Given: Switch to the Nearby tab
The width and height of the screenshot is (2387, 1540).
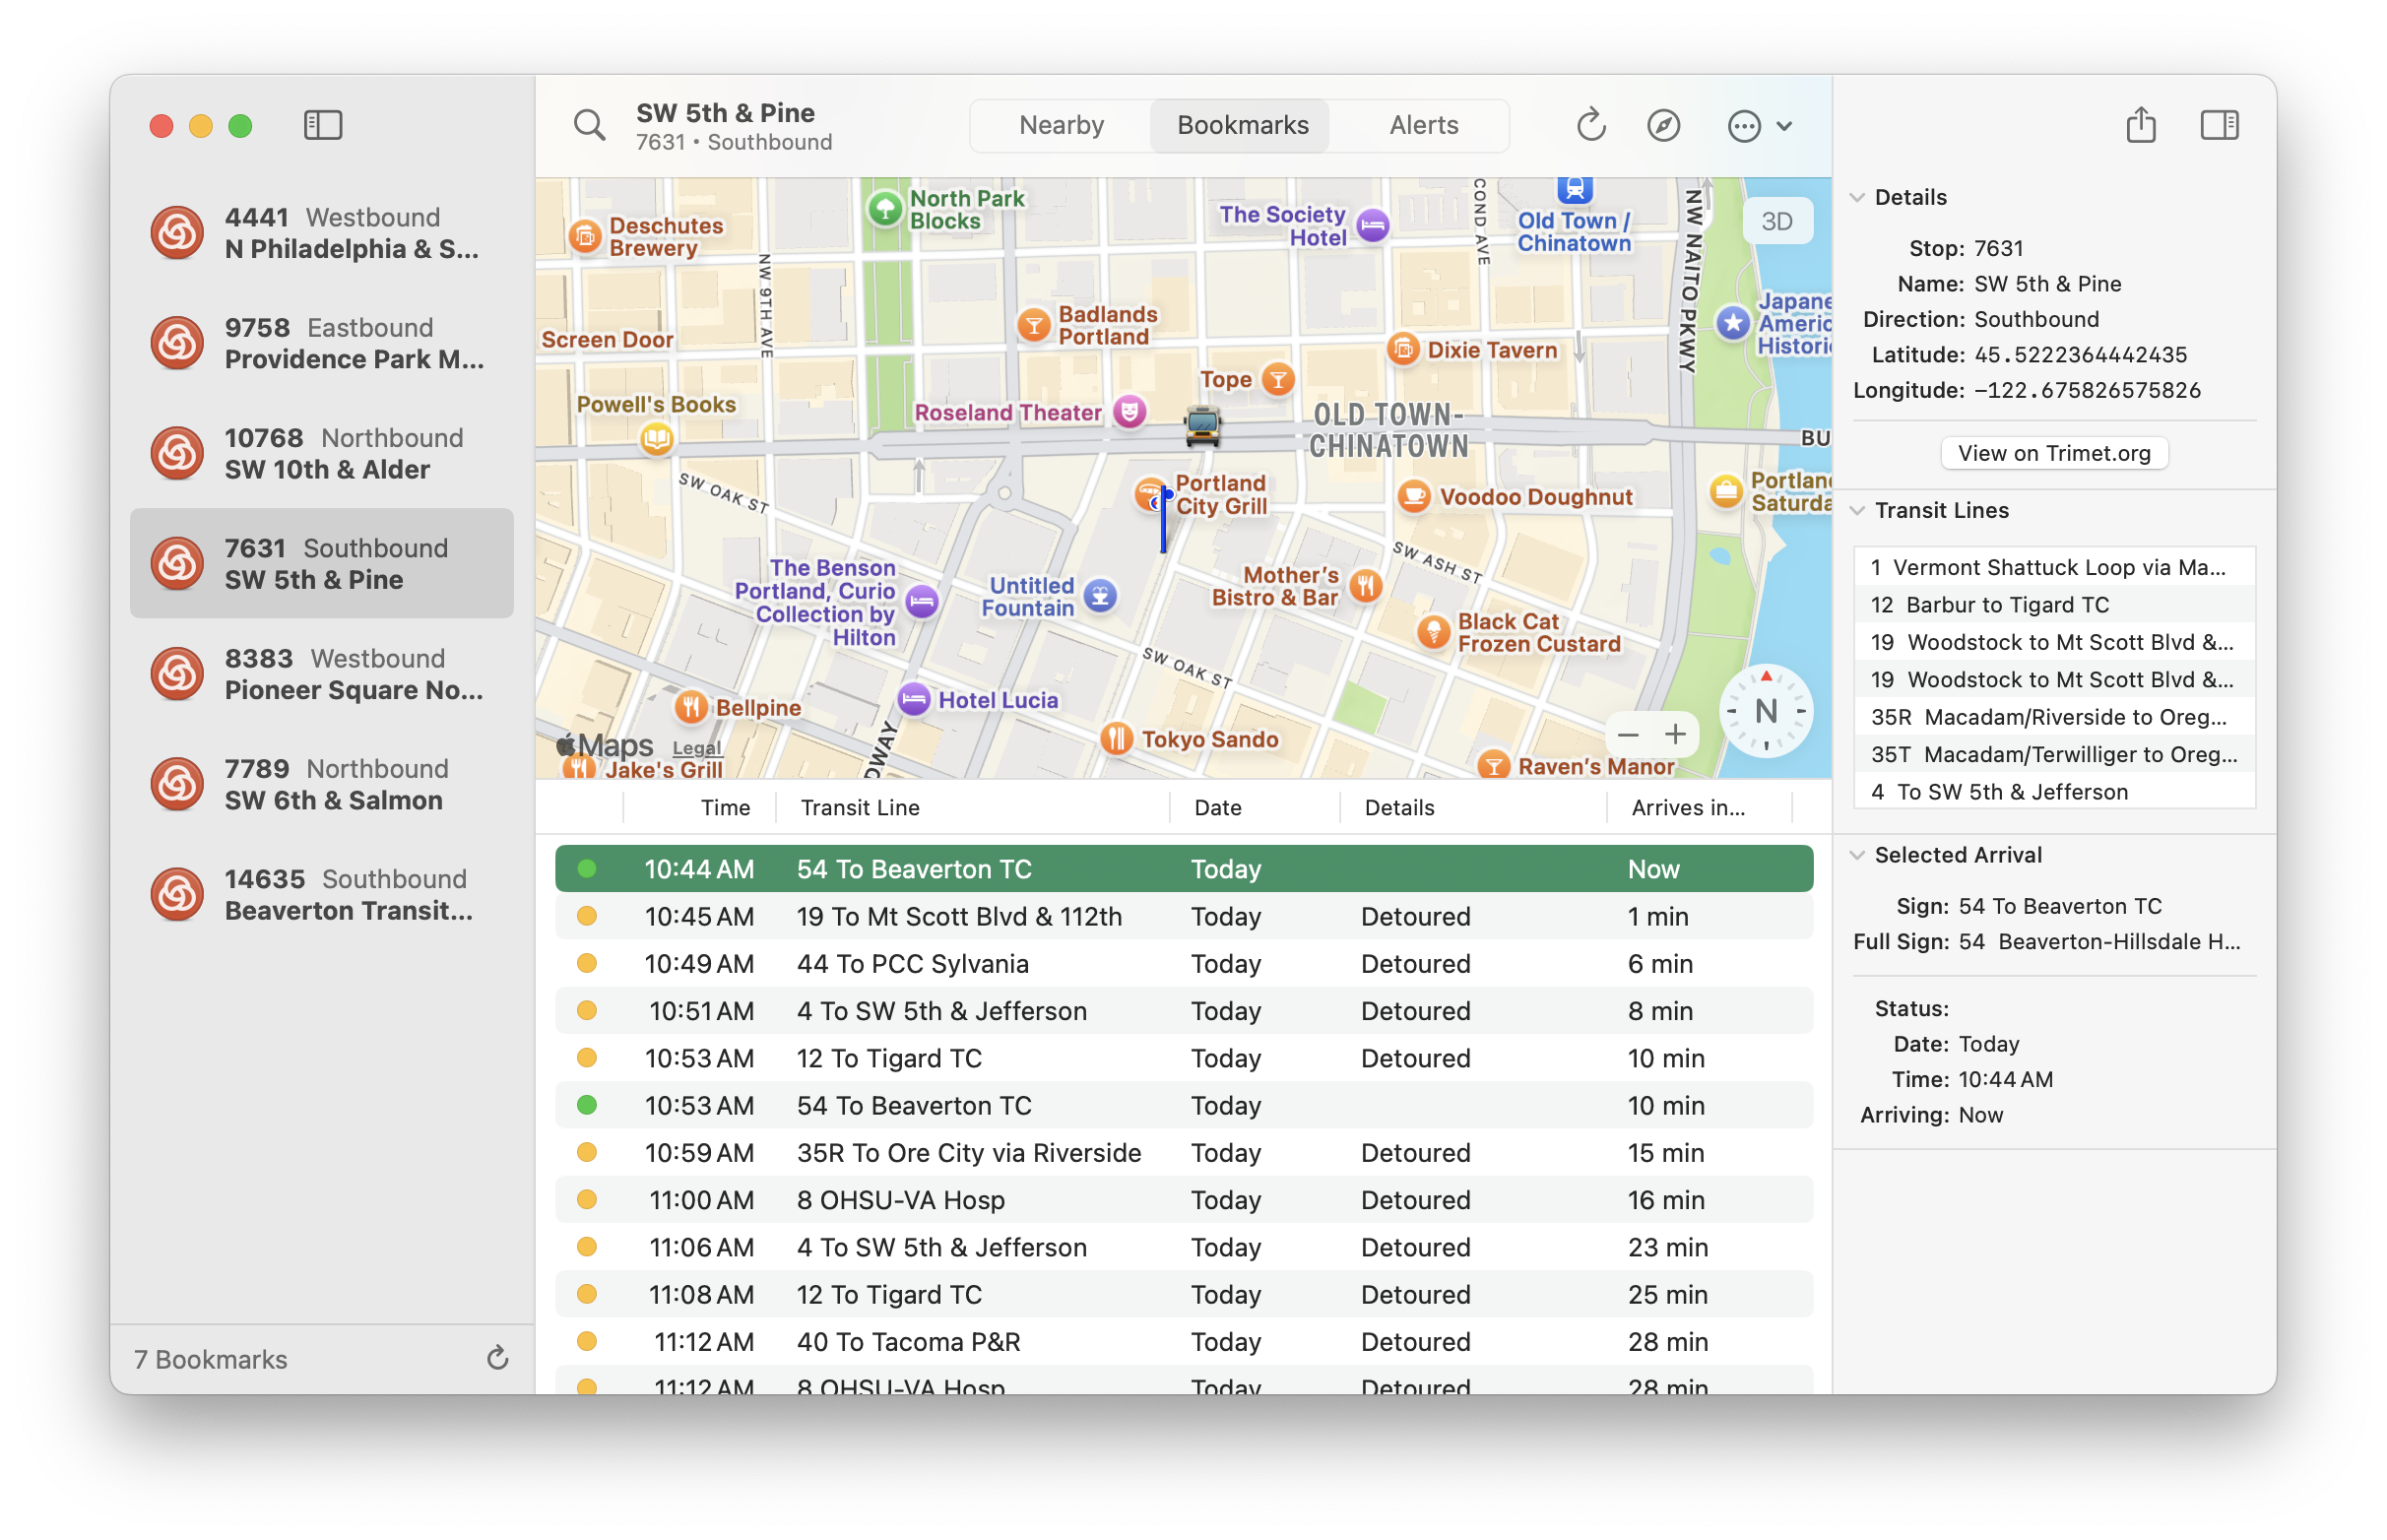Looking at the screenshot, I should click(1061, 125).
